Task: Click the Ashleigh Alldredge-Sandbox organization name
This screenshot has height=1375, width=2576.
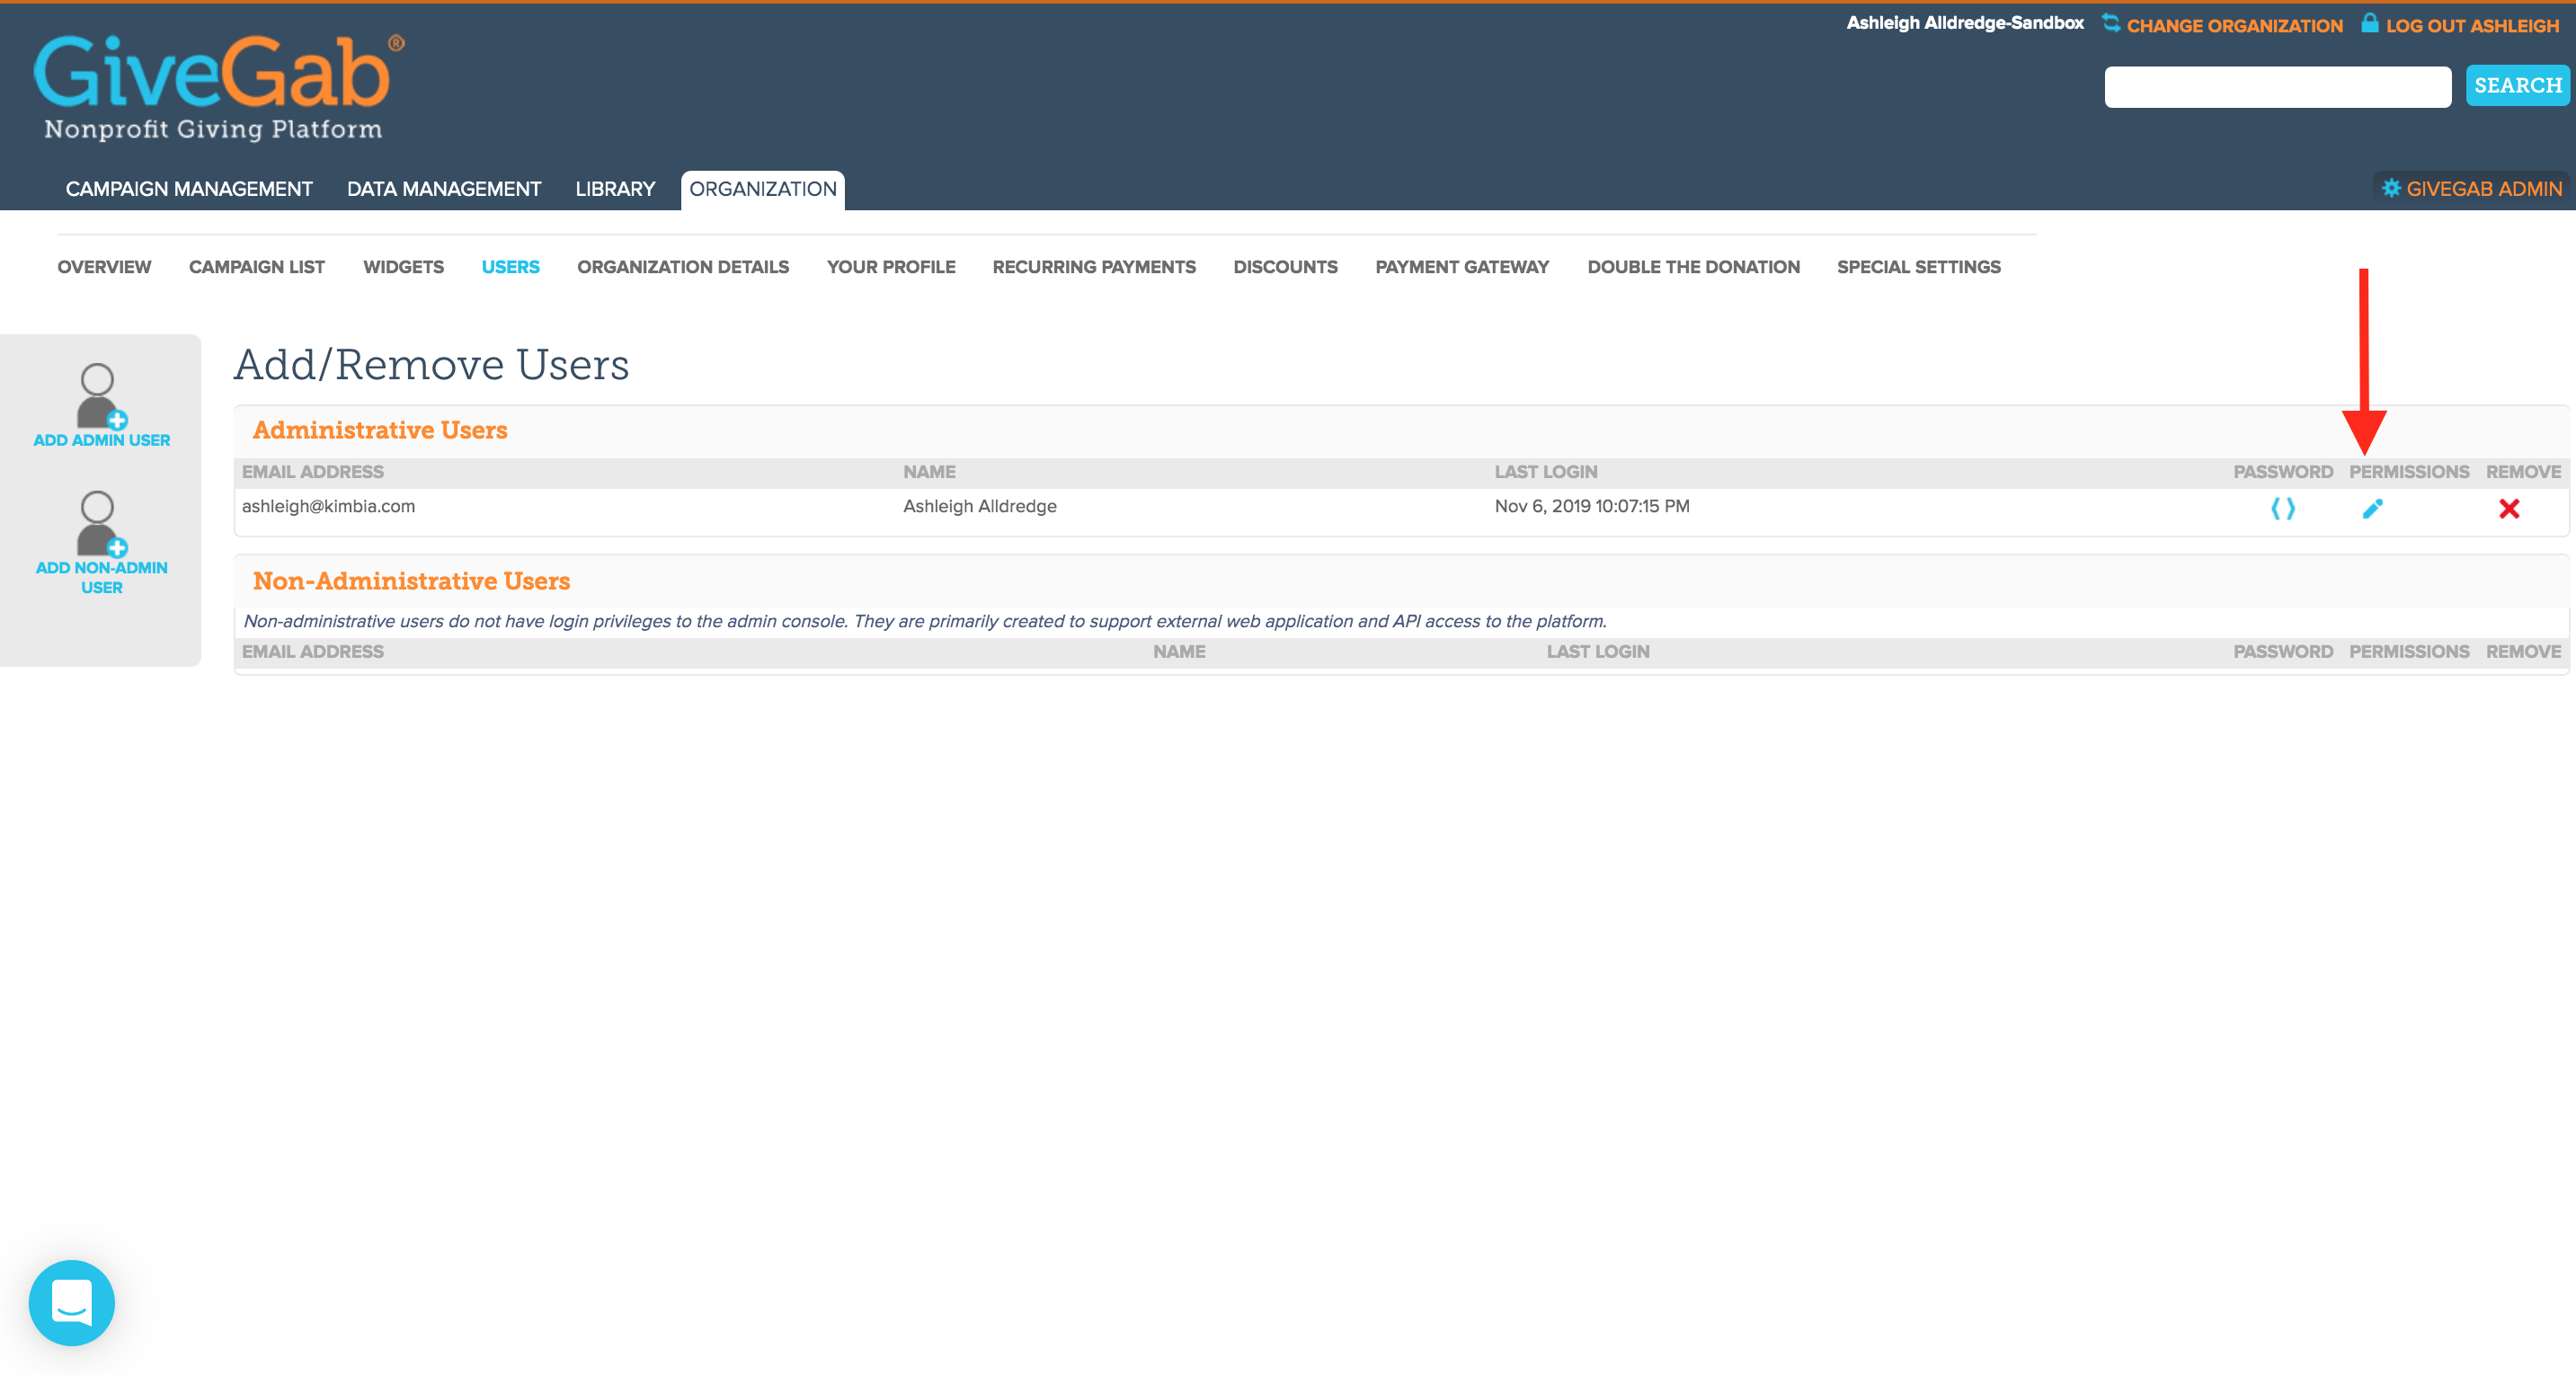Action: point(1965,23)
